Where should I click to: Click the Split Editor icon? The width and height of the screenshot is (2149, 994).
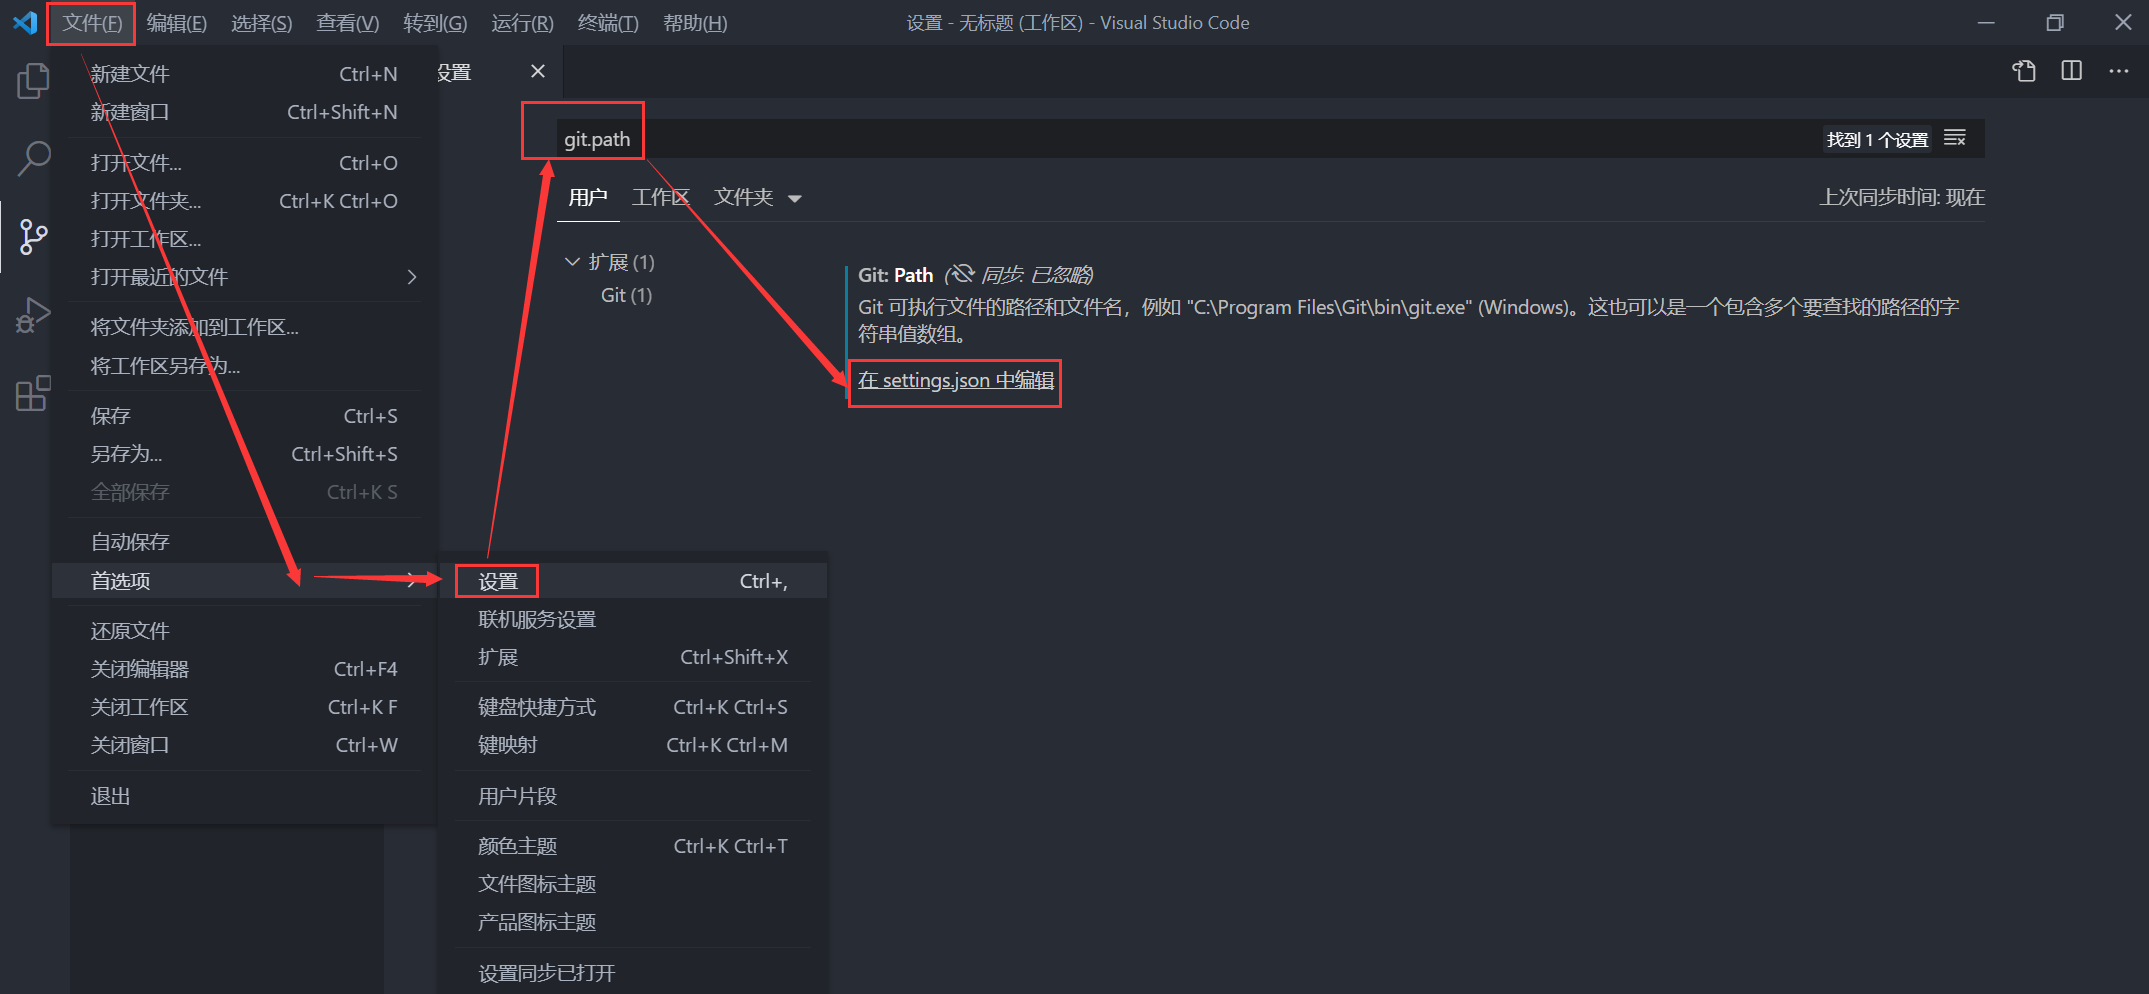coord(2071,71)
